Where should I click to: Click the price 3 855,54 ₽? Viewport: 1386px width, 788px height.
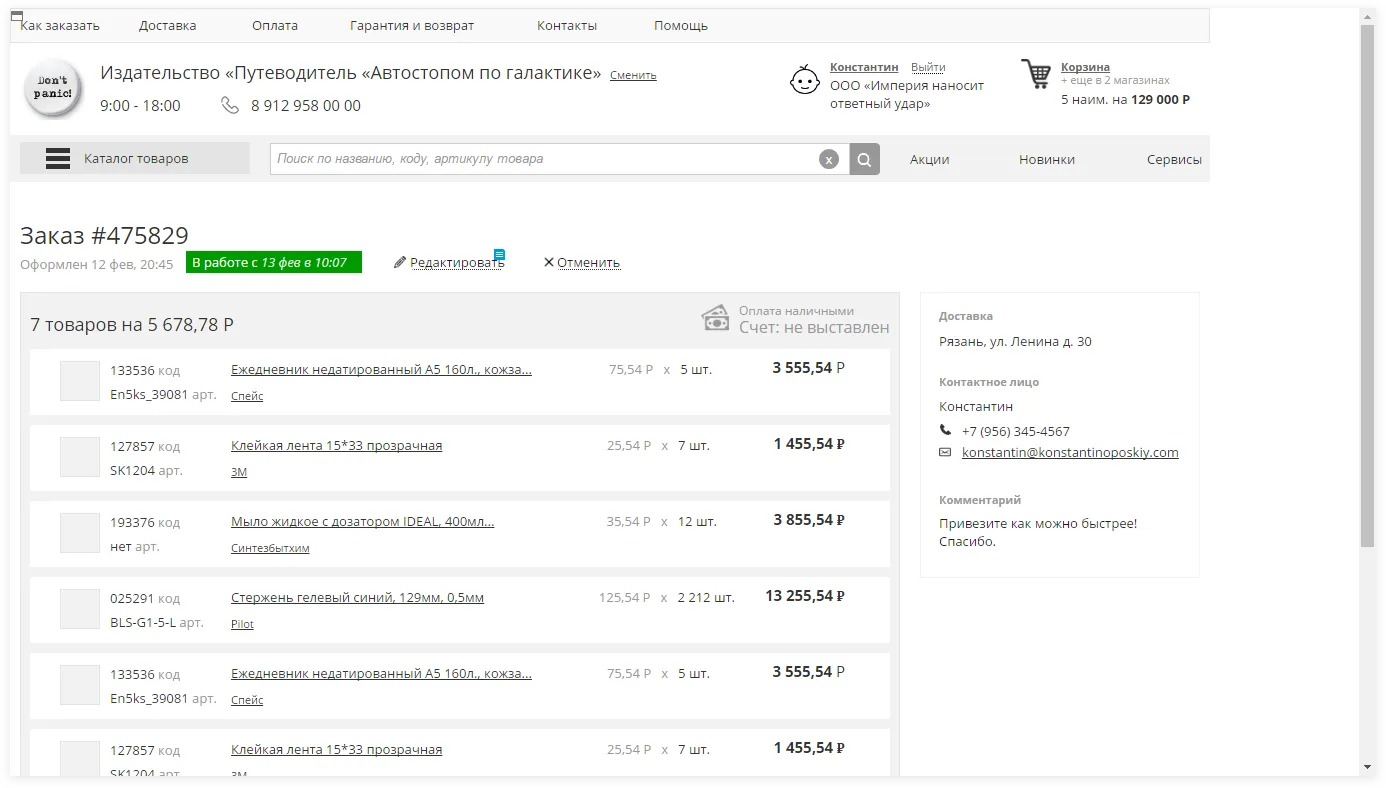[x=809, y=519]
